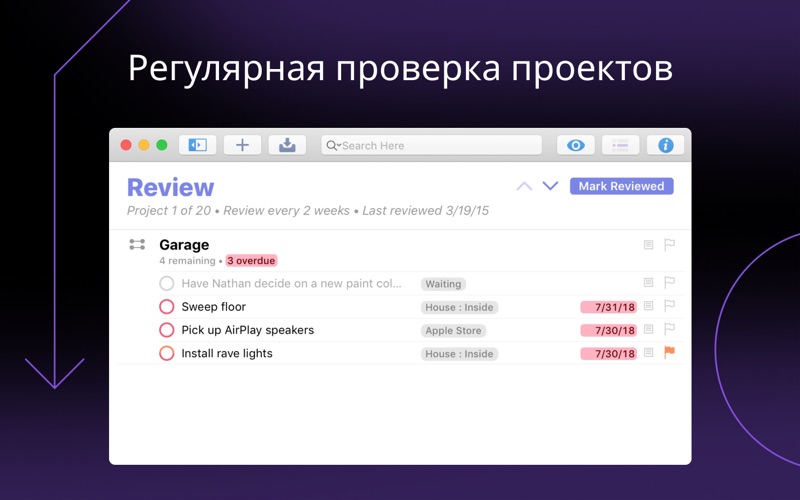Click the search magnifier dropdown icon
The image size is (800, 500).
click(x=333, y=145)
